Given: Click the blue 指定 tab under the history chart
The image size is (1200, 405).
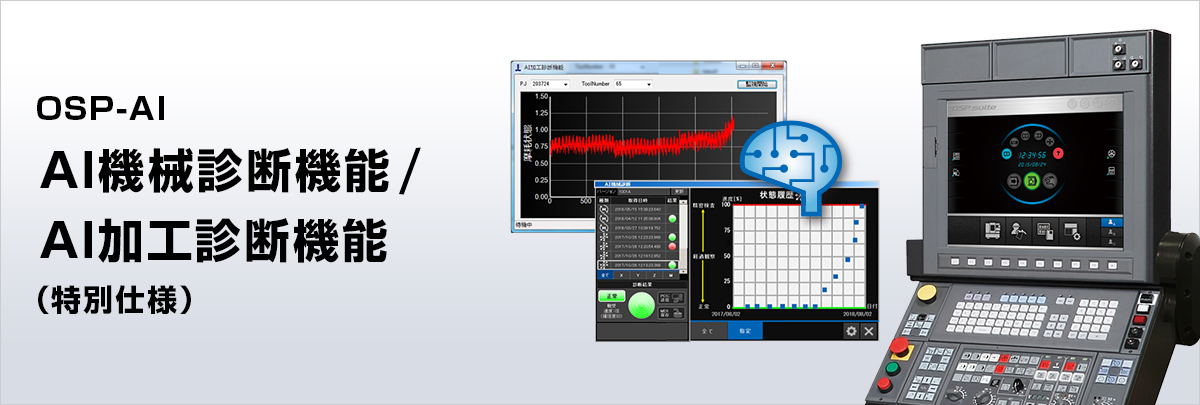Looking at the screenshot, I should pos(745,331).
